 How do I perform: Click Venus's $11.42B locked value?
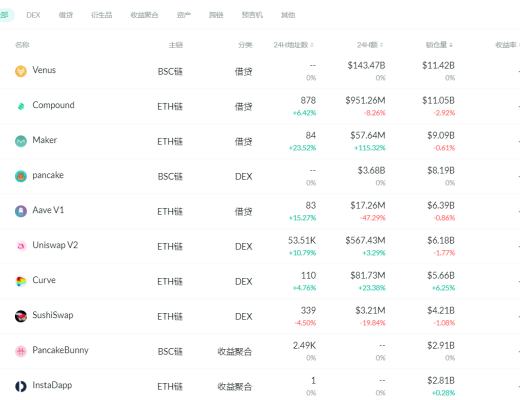coord(438,65)
